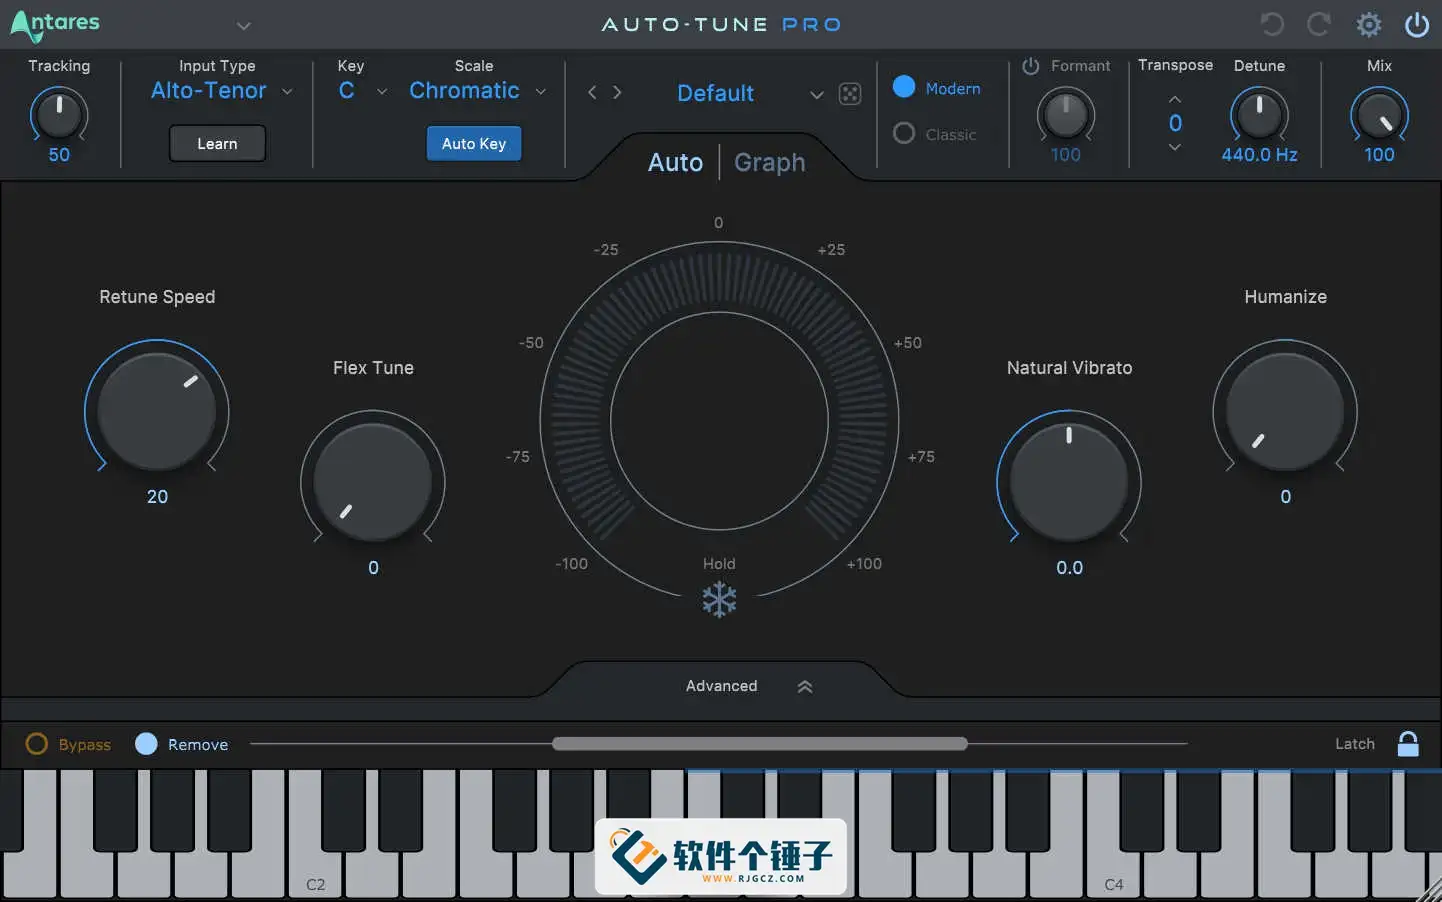This screenshot has width=1442, height=902.
Task: Click the Transpose value 0
Action: point(1175,123)
